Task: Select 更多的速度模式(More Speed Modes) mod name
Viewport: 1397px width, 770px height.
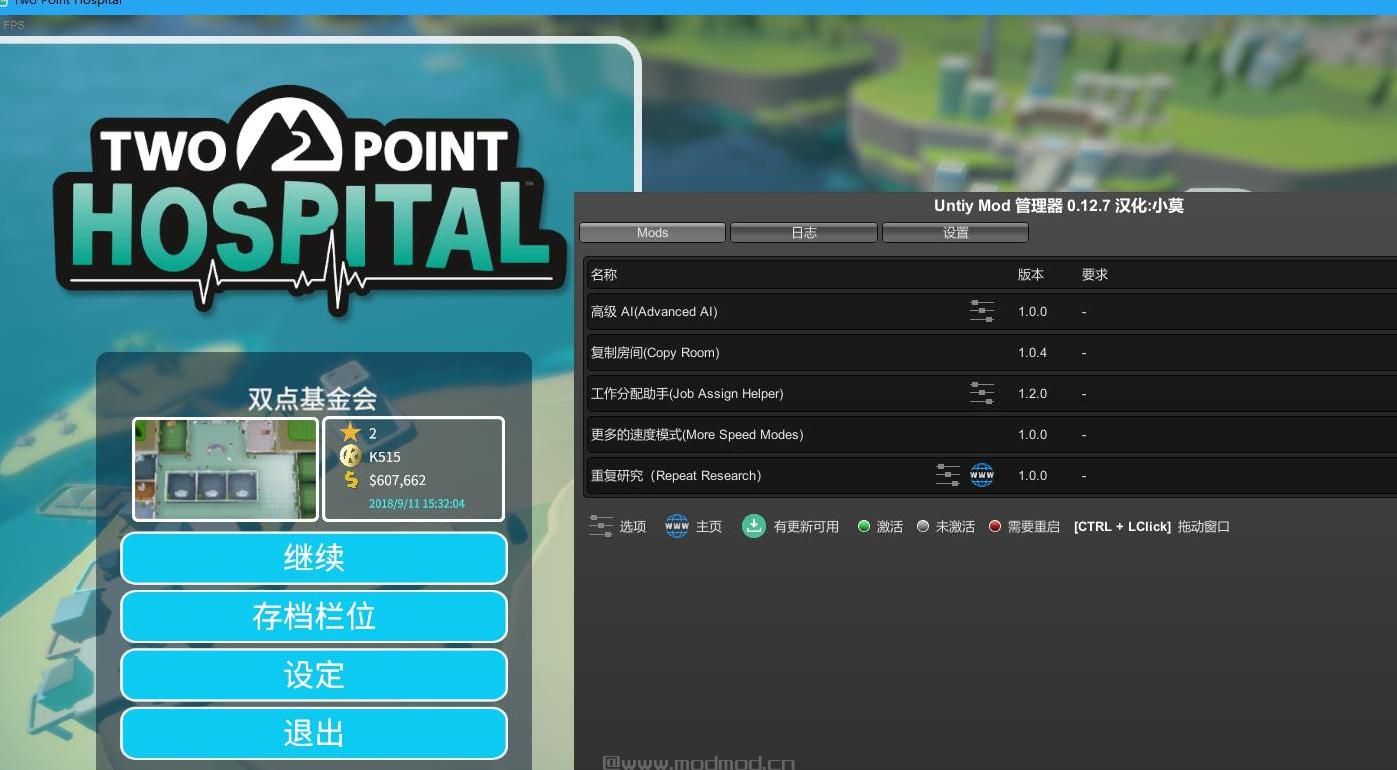Action: point(697,434)
